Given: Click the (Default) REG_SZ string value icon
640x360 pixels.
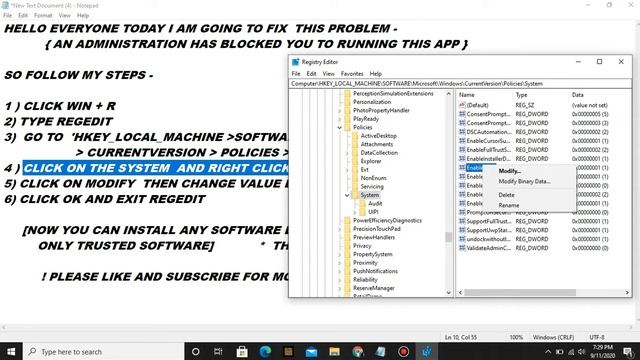Looking at the screenshot, I should (x=462, y=105).
